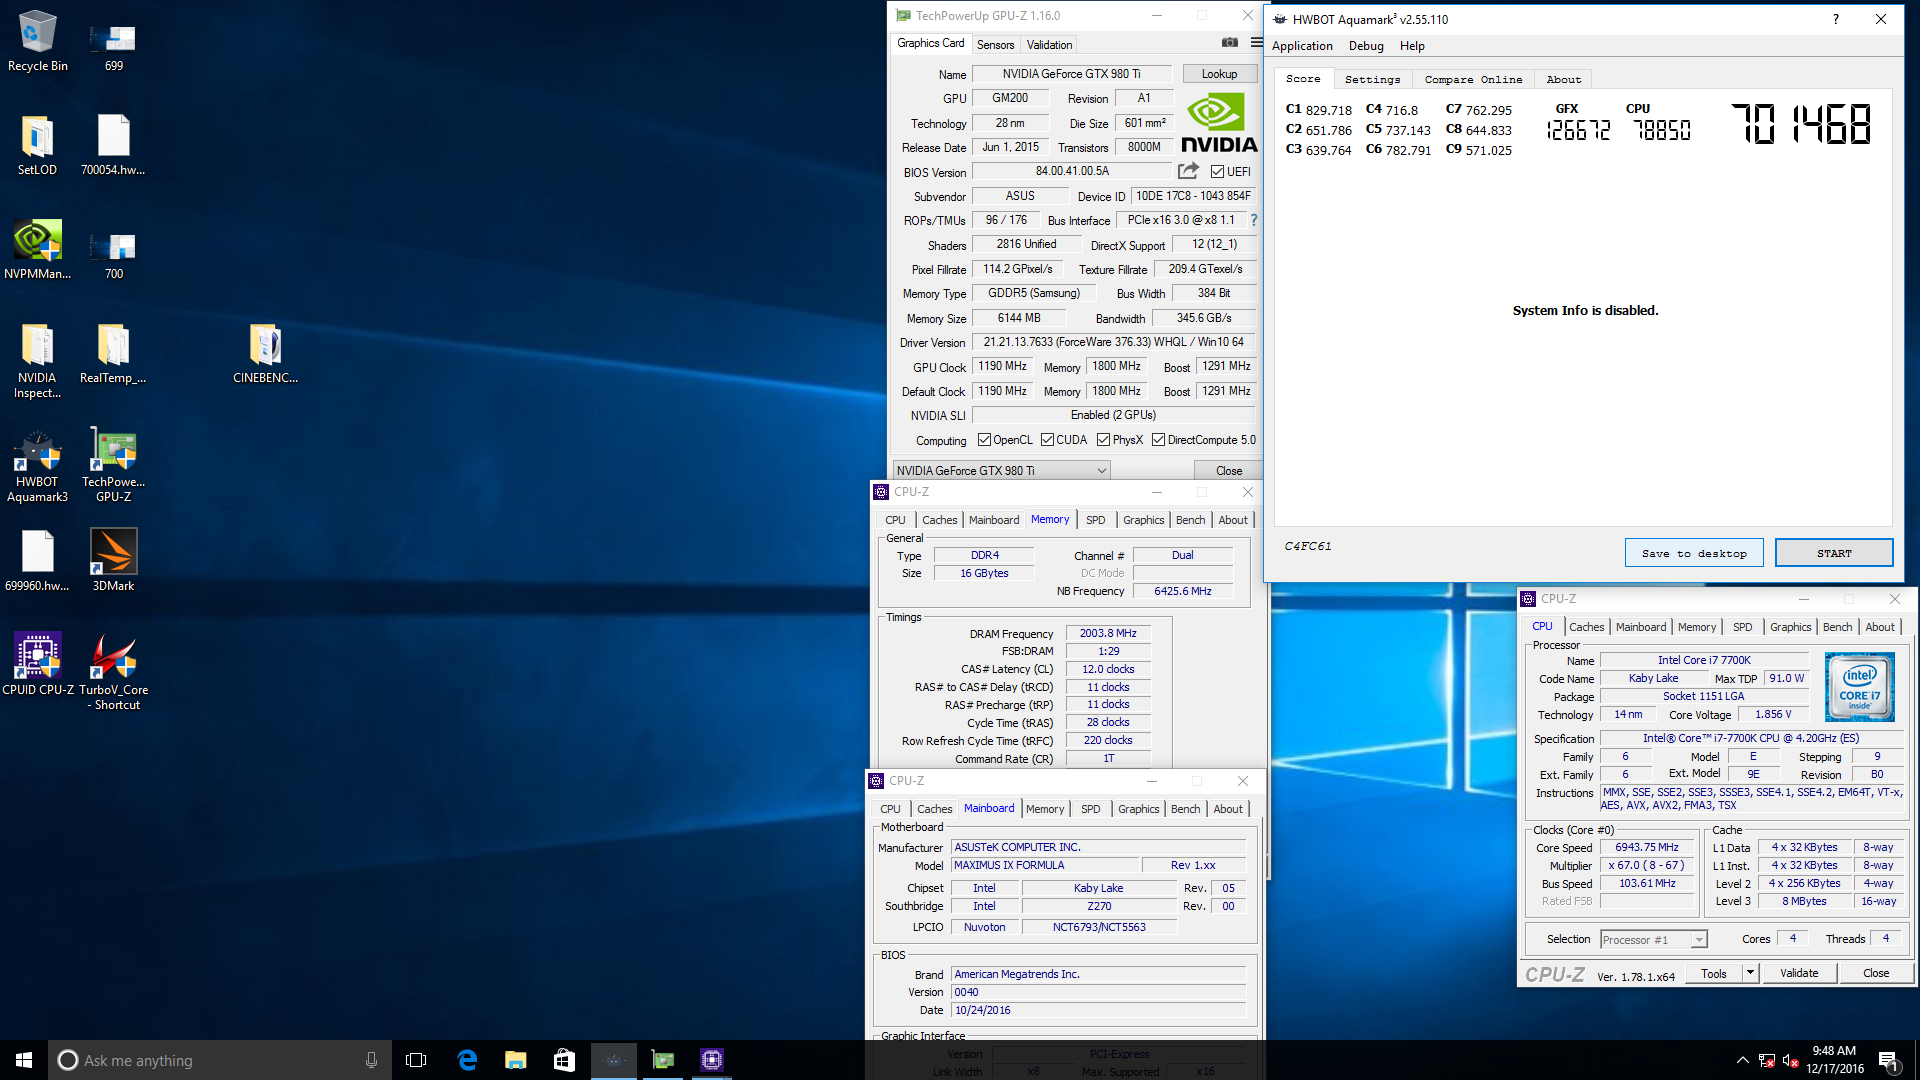This screenshot has width=1920, height=1080.
Task: Open the SetLOD folder icon
Action: pyautogui.click(x=37, y=145)
